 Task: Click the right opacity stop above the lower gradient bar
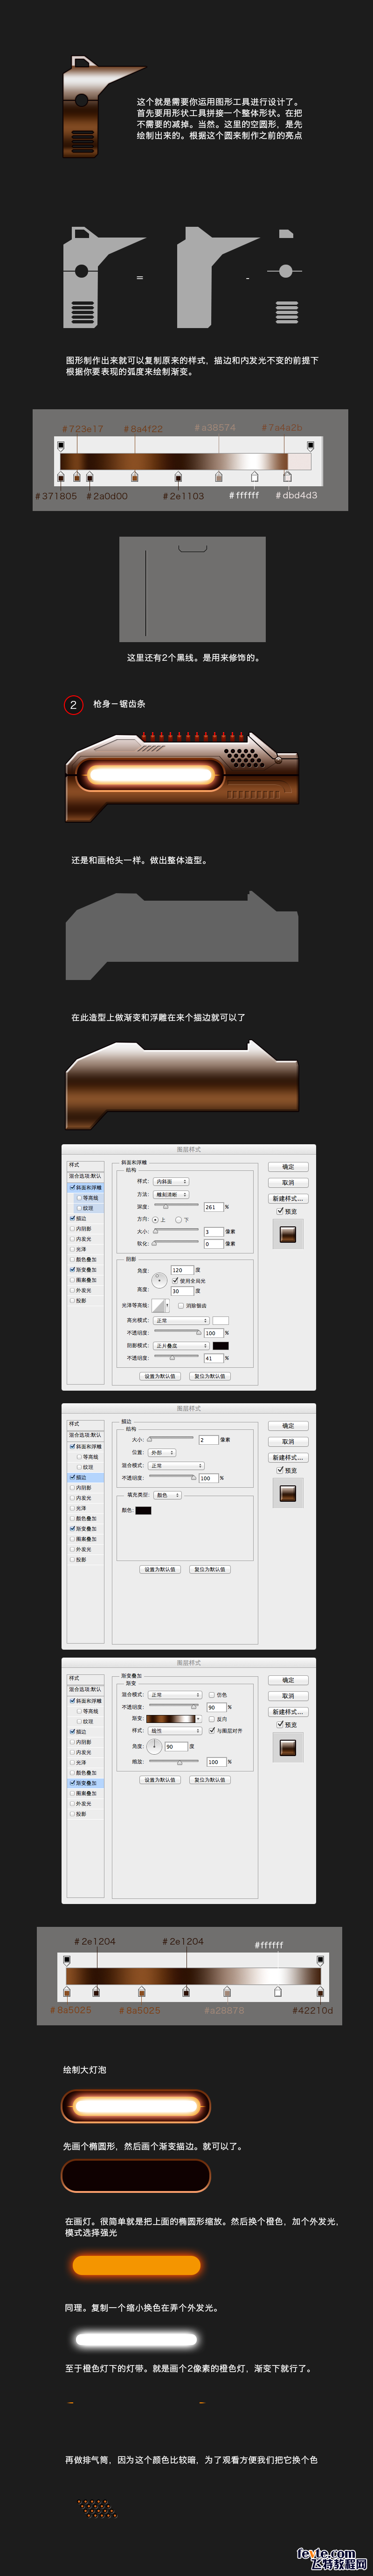click(x=320, y=1961)
